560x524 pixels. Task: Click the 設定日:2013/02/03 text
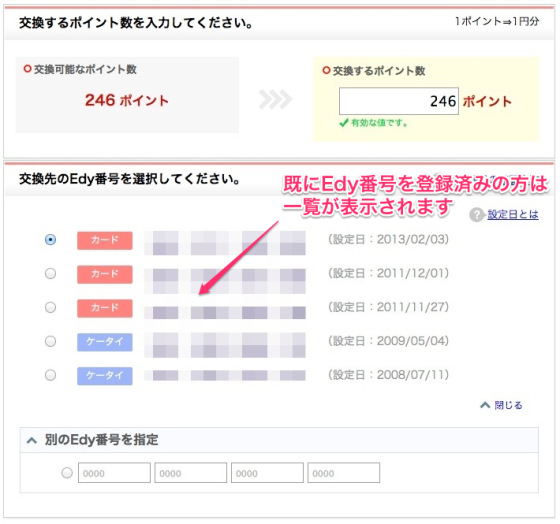(x=389, y=239)
